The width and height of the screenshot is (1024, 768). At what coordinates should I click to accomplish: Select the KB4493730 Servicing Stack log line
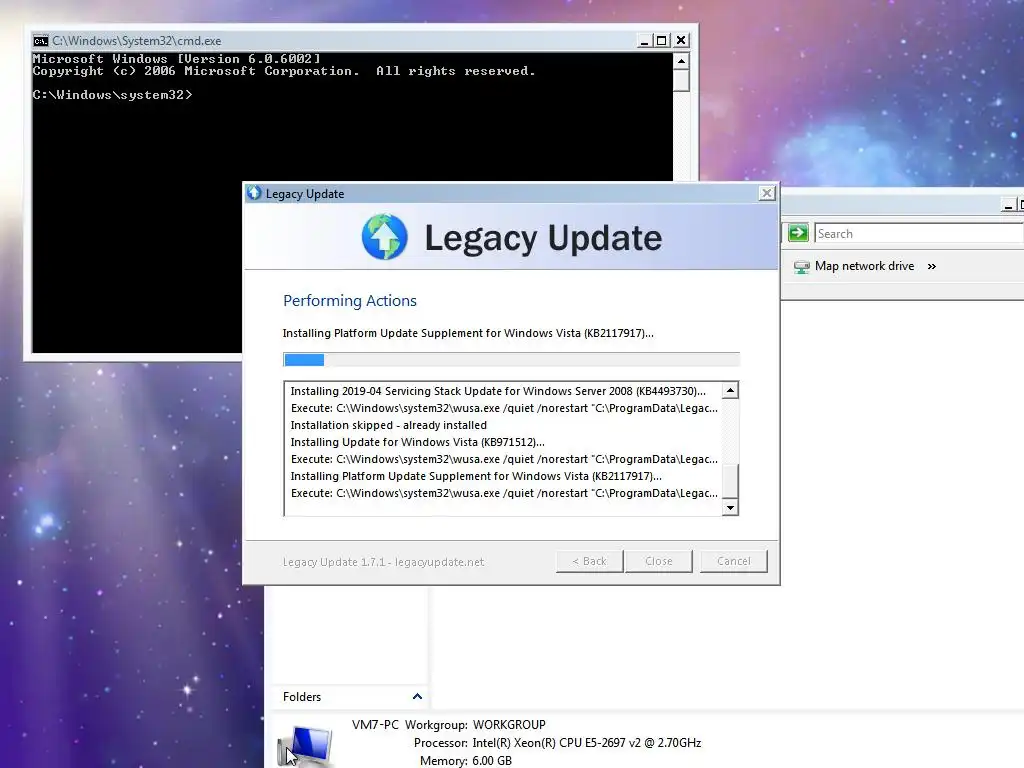click(x=498, y=391)
